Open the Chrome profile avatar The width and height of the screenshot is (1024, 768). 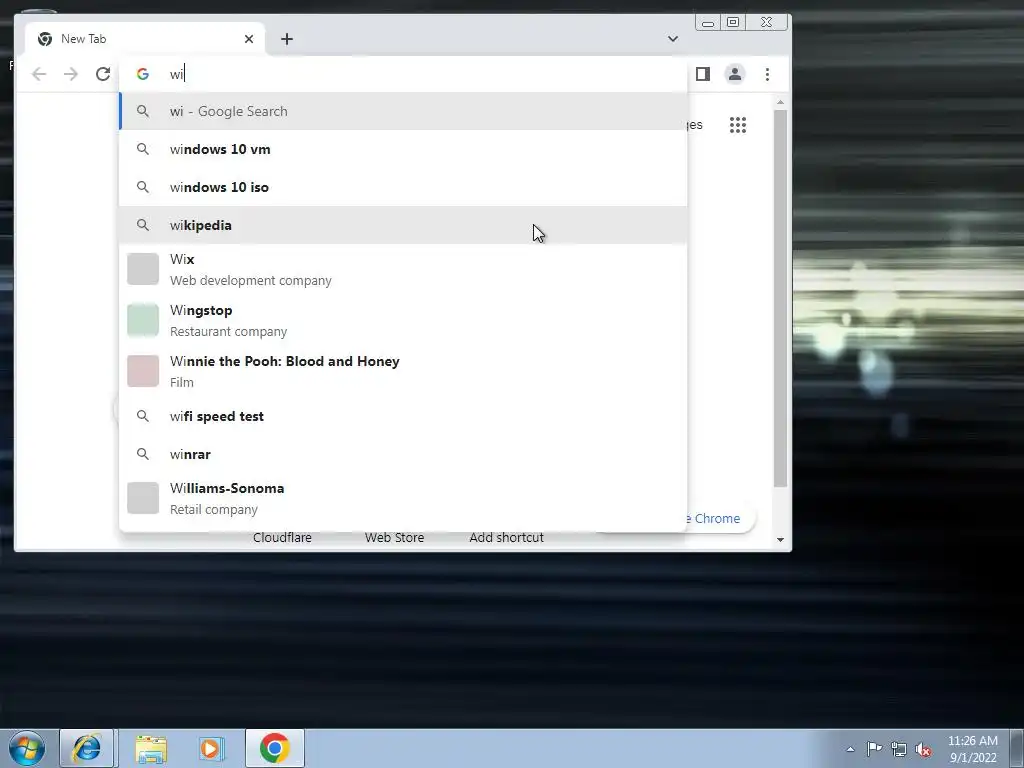coord(735,74)
